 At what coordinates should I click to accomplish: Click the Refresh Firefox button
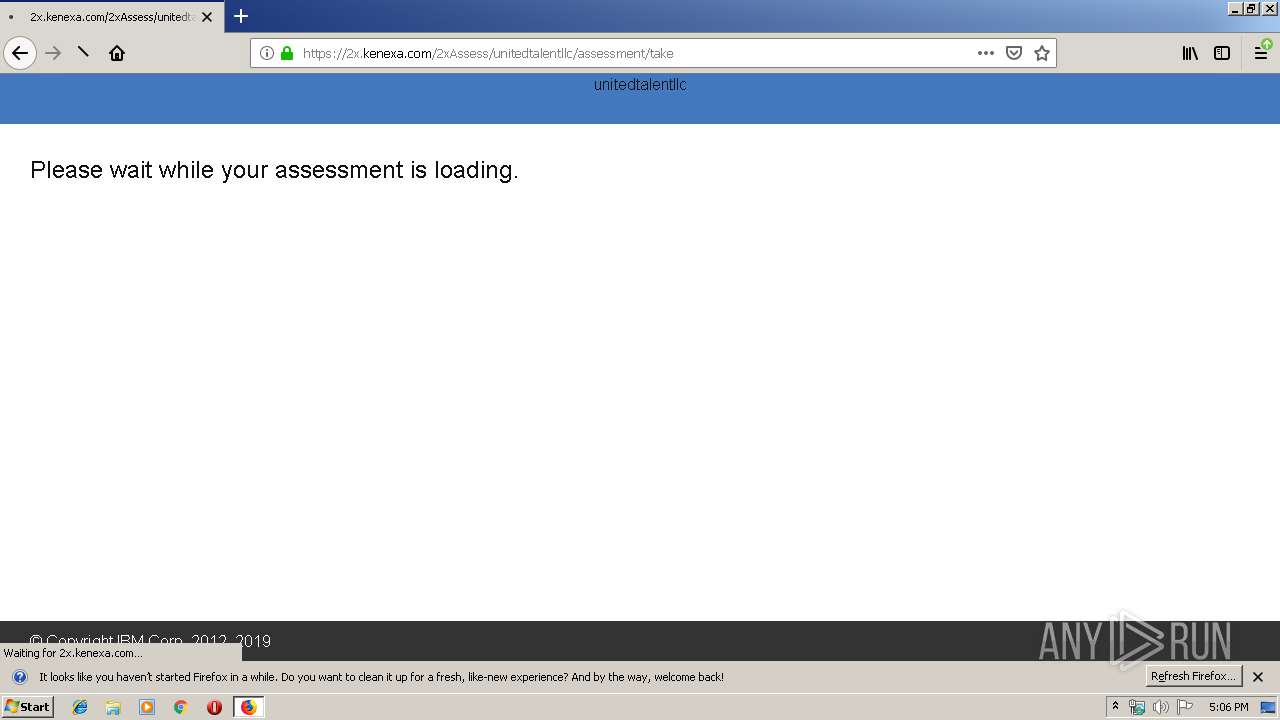[x=1194, y=676]
